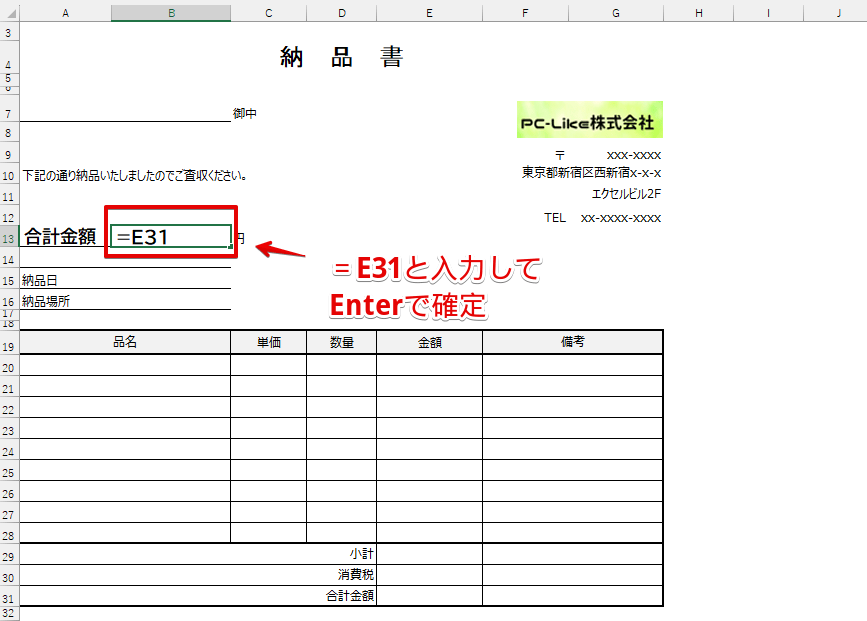The image size is (867, 621).
Task: Click the 納品日 cell
Action: (40, 280)
